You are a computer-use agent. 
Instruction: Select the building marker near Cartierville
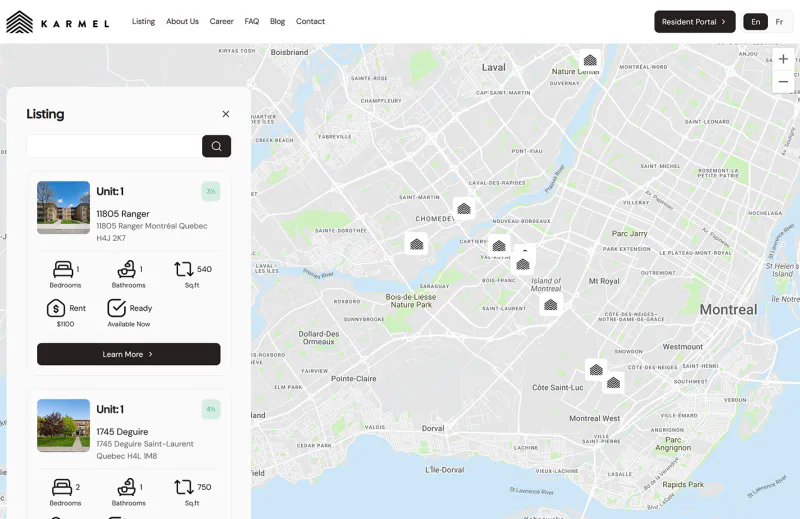click(x=498, y=245)
